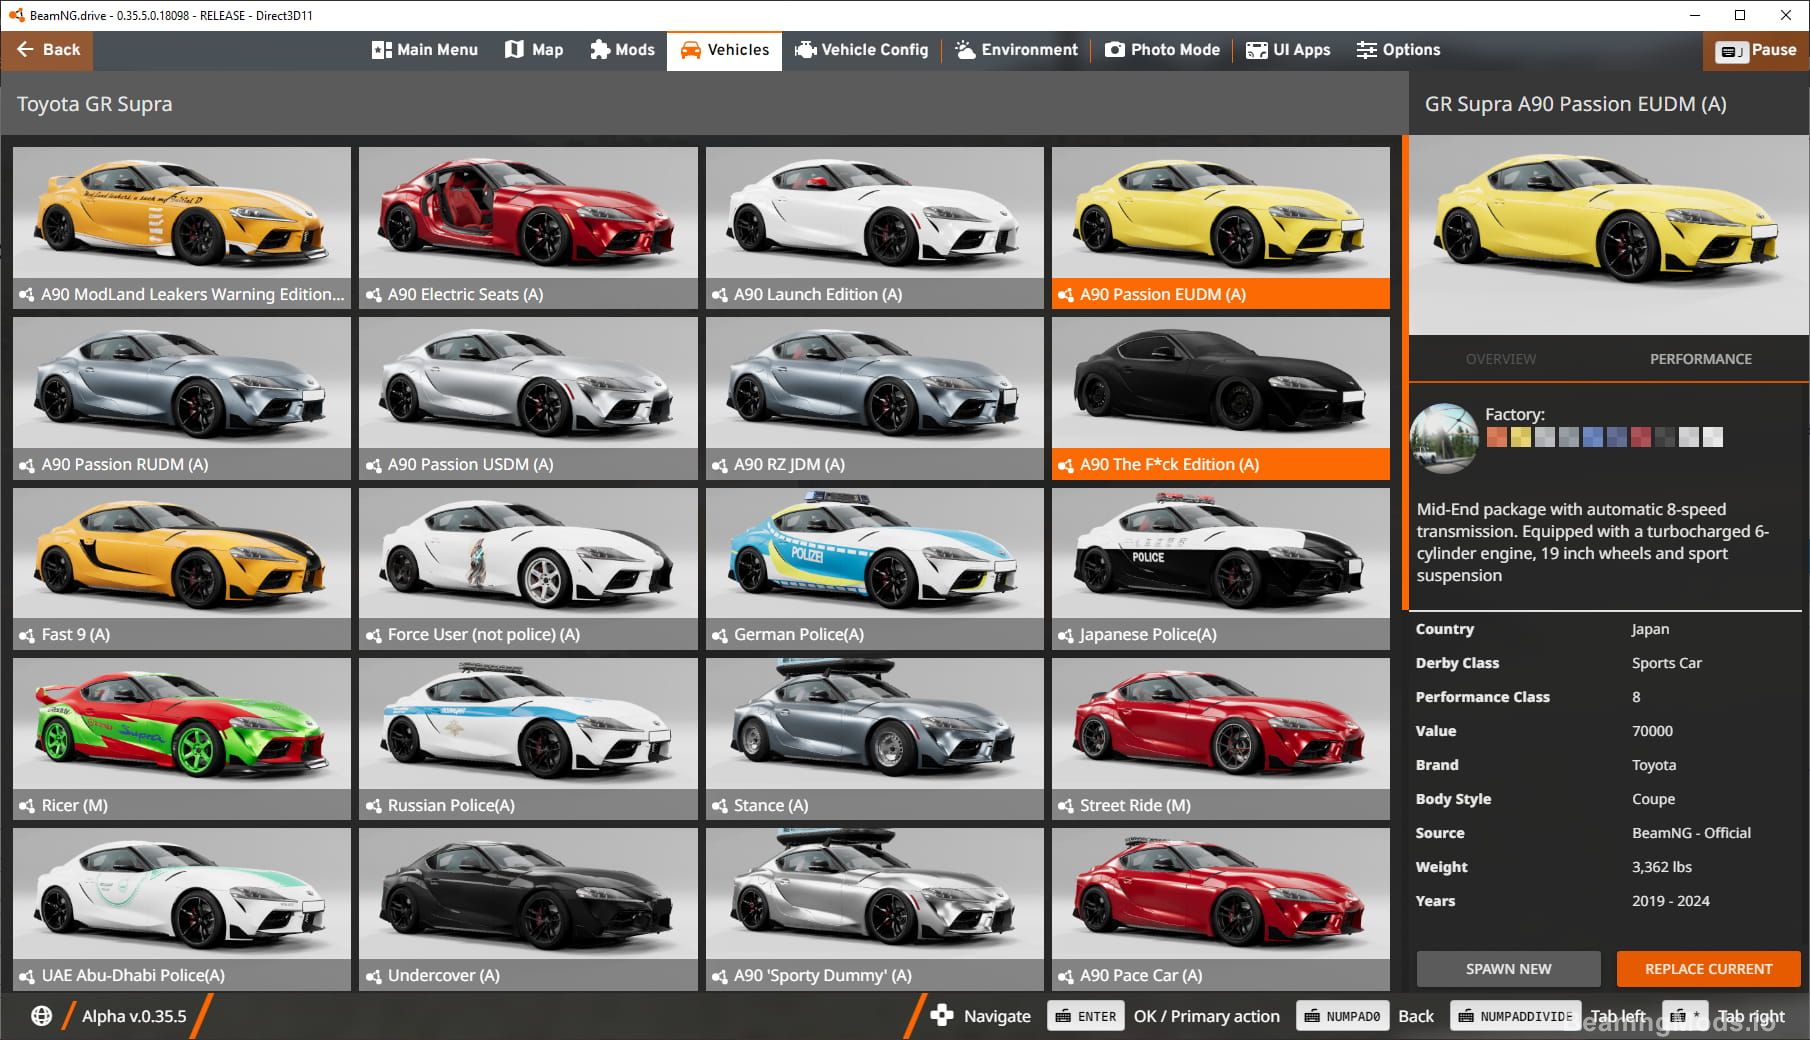Viewport: 1810px width, 1040px height.
Task: Click the 'Sports Car' derby class value
Action: click(1666, 663)
